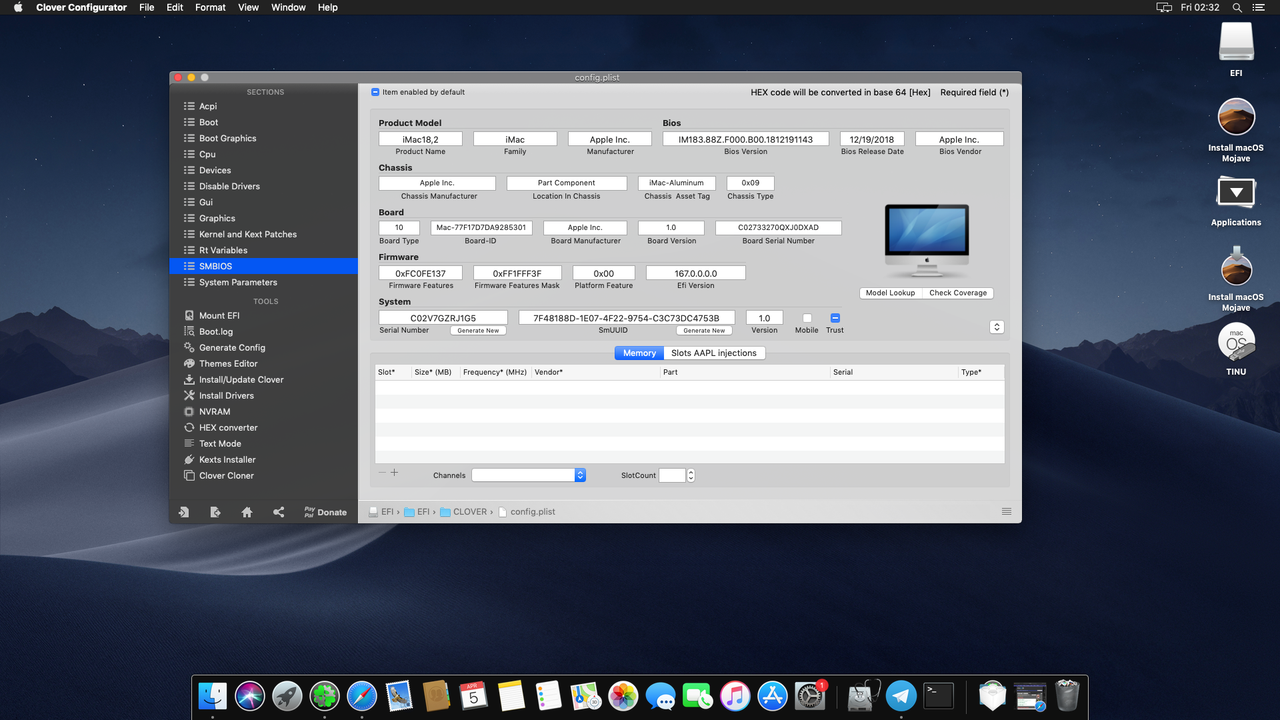
Task: Open the Help menu
Action: coord(328,7)
